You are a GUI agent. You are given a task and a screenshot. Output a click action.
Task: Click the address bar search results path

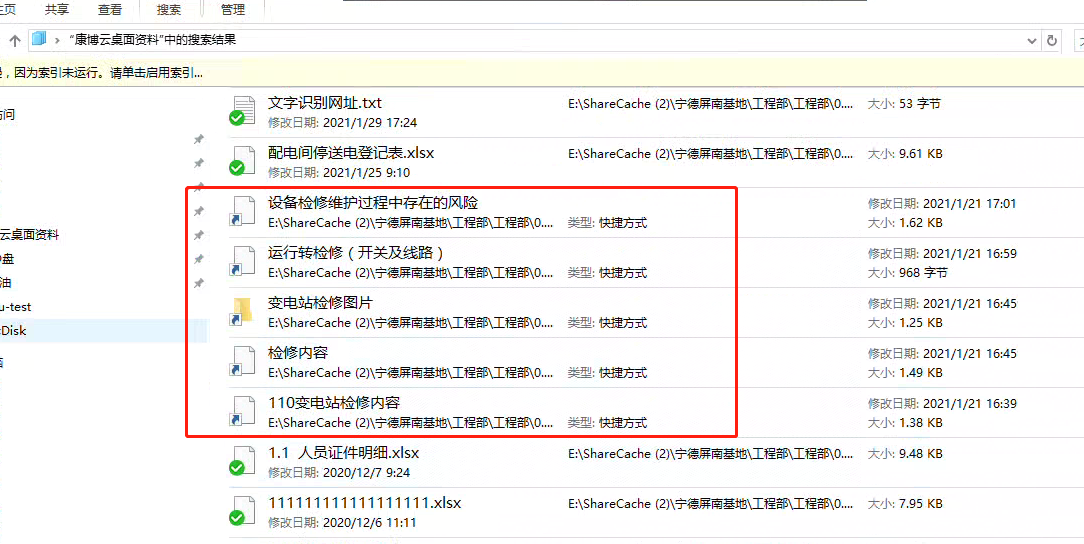click(x=153, y=40)
